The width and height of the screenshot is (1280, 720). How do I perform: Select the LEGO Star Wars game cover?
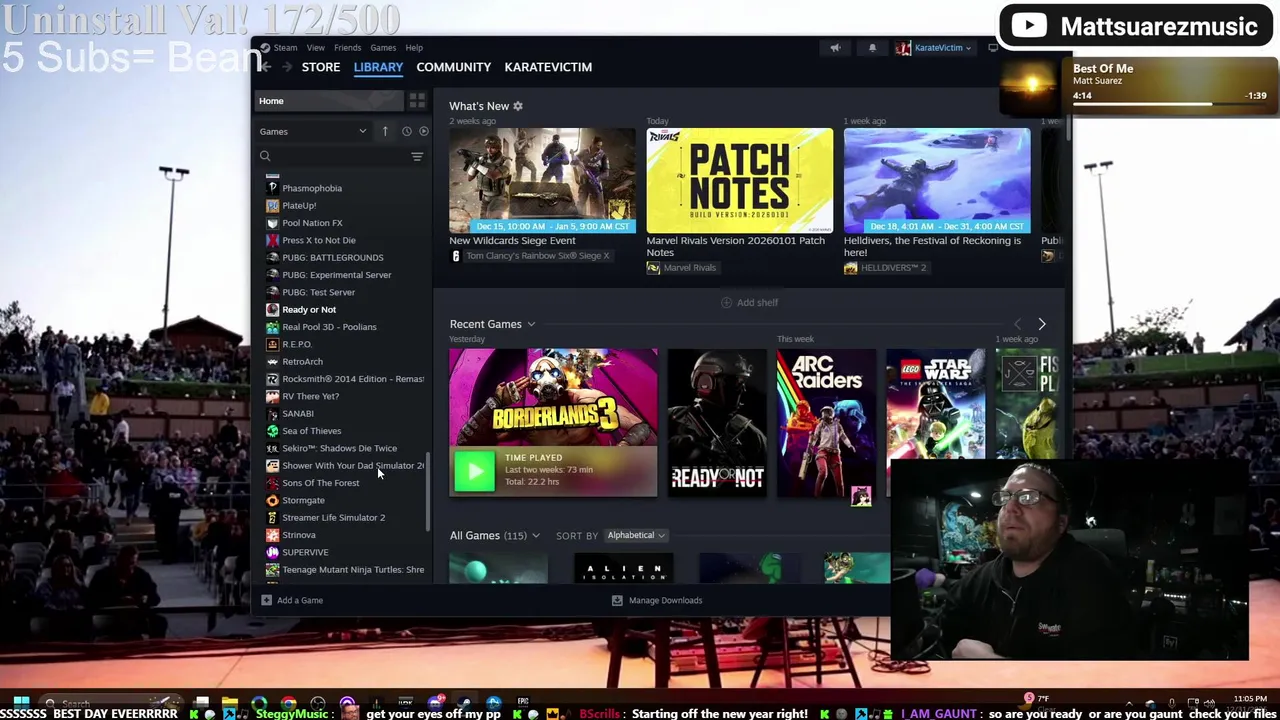tap(935, 404)
